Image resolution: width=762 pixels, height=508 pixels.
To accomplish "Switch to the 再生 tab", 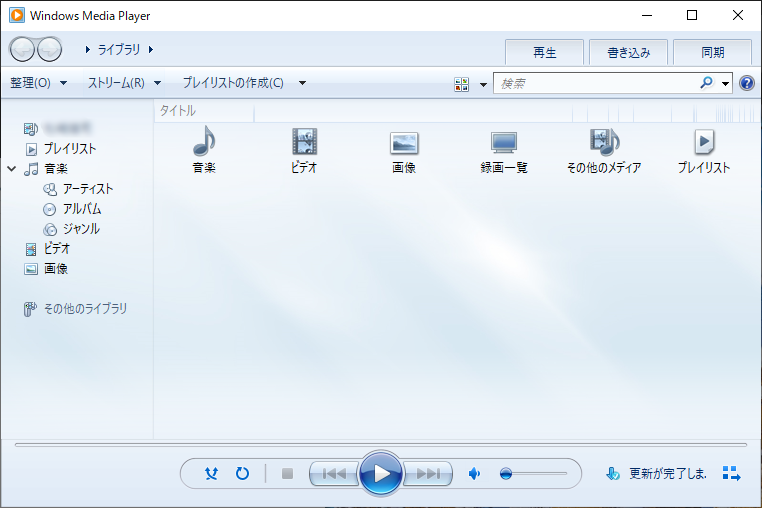I will (x=544, y=52).
